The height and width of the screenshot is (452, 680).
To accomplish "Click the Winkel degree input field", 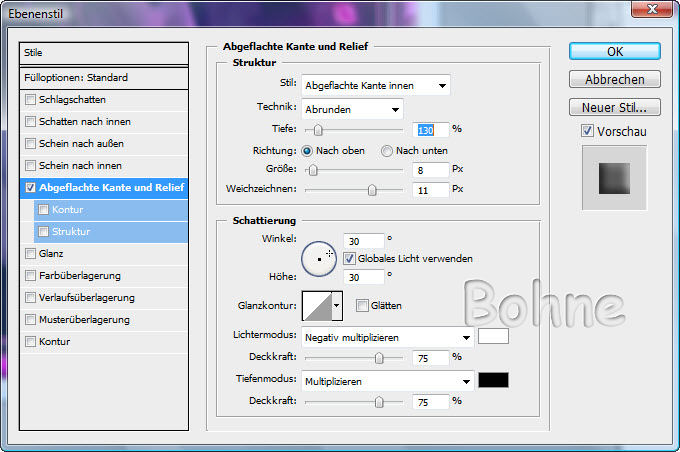I will pos(364,241).
